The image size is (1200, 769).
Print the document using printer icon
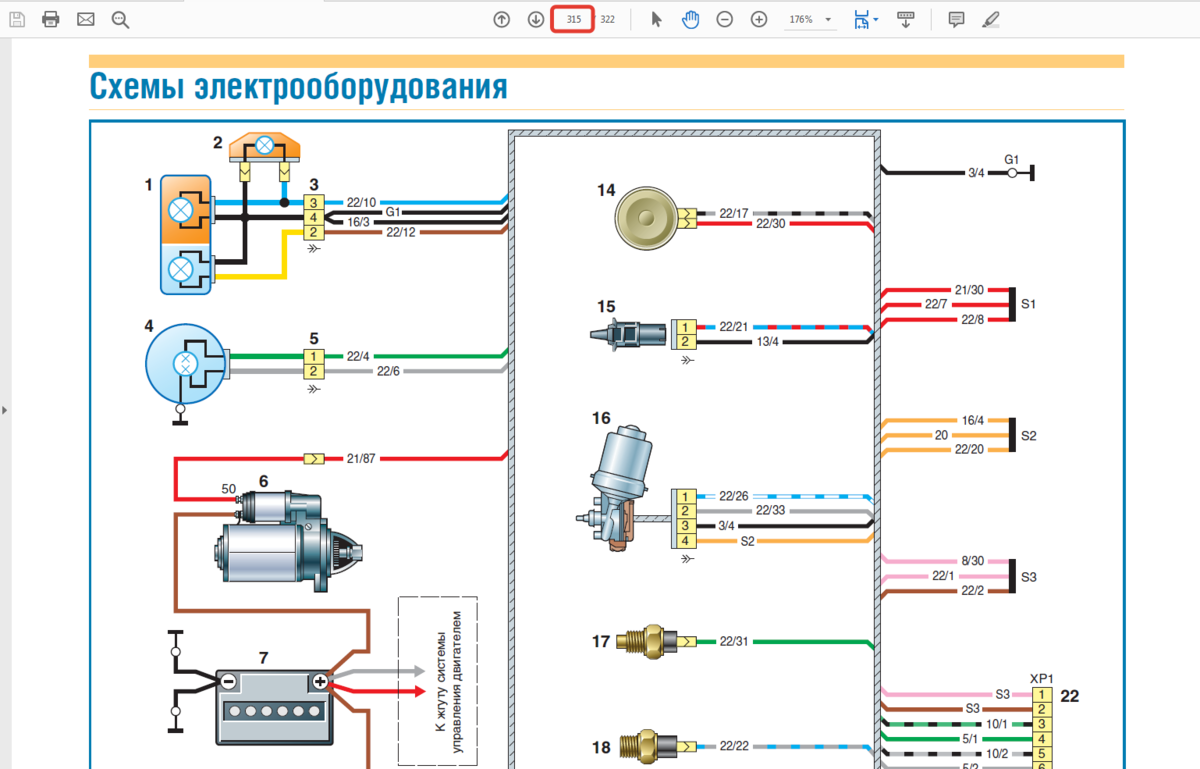click(51, 19)
